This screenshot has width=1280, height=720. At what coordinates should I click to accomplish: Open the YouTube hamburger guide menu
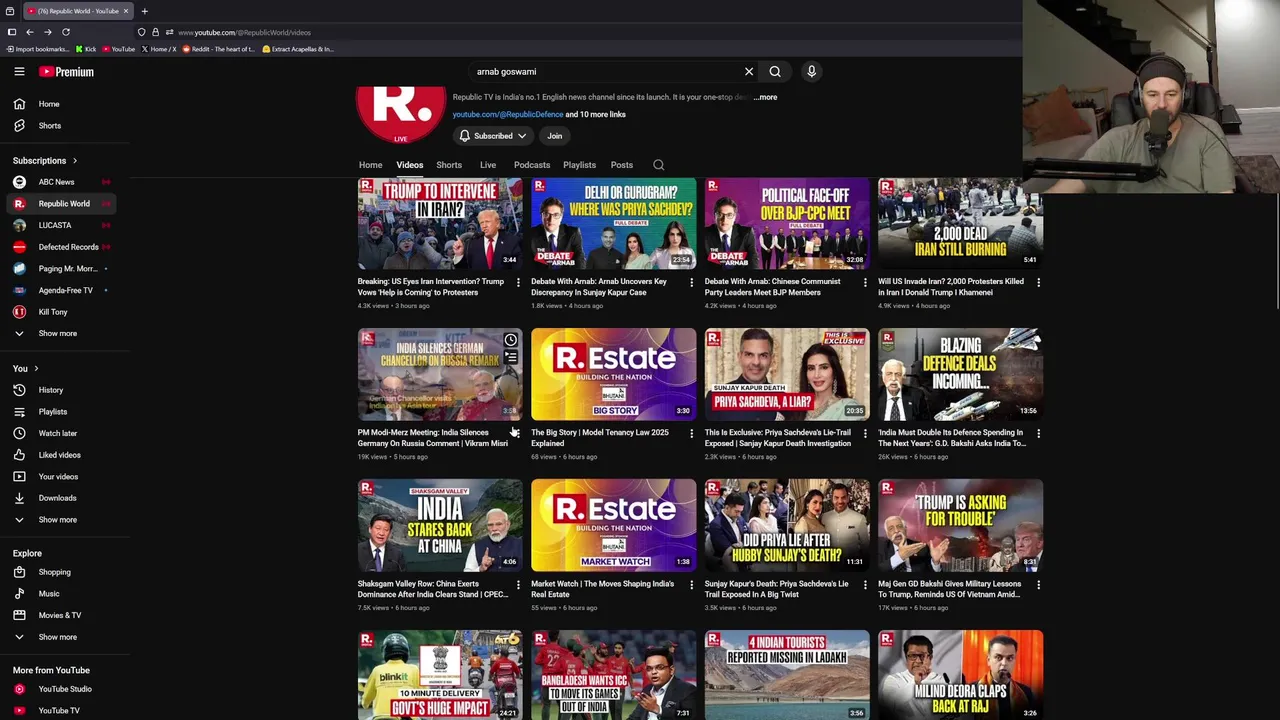19,72
